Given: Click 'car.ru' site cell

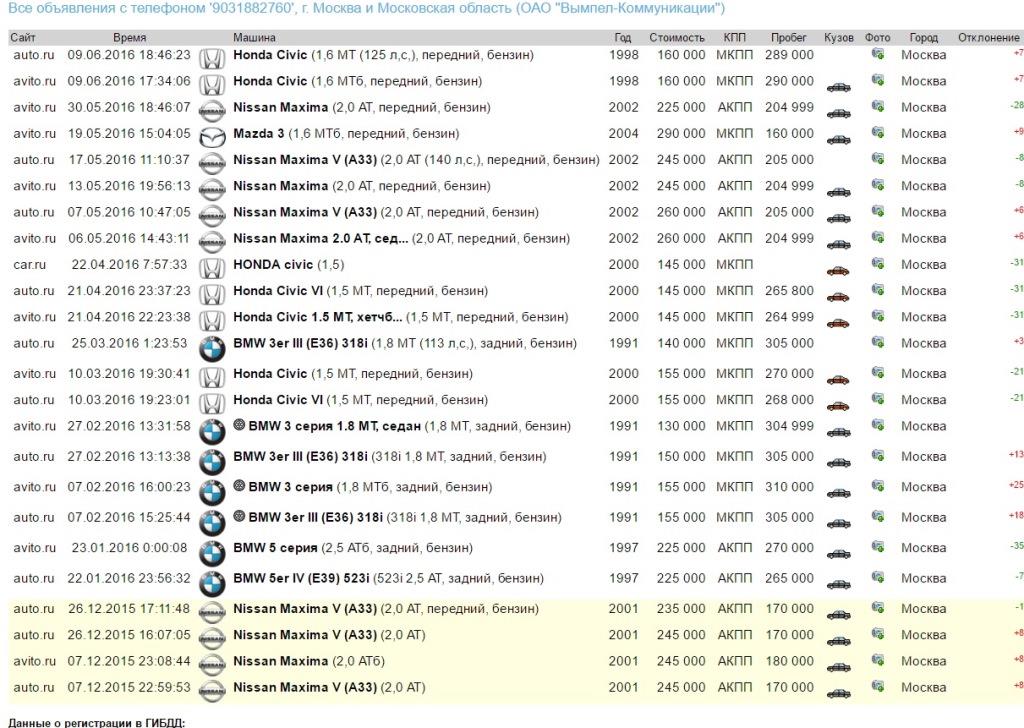Looking at the screenshot, I should click(x=29, y=264).
